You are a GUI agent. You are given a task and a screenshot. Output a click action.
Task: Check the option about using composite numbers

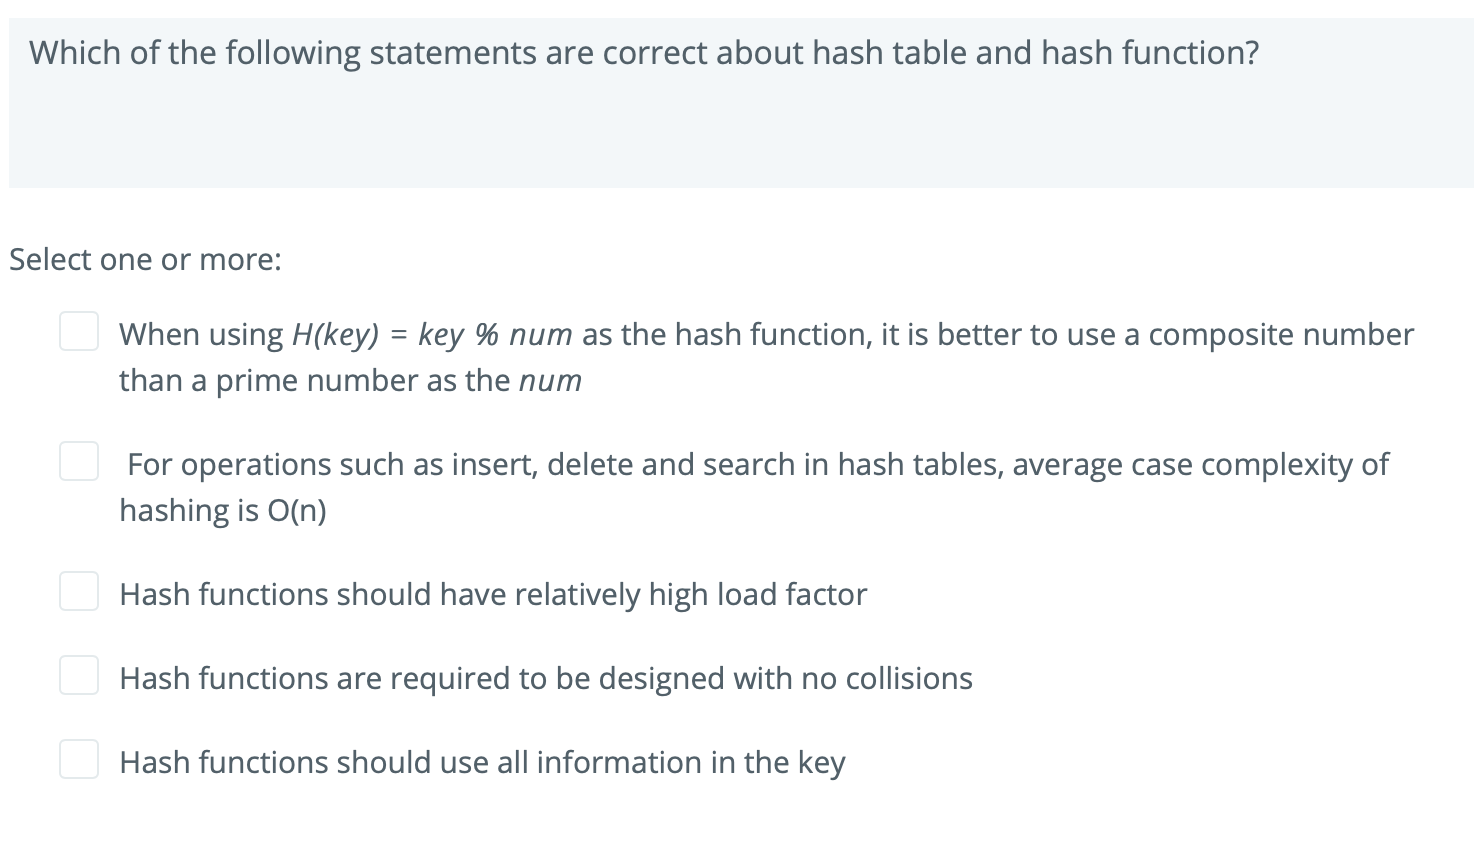click(79, 331)
